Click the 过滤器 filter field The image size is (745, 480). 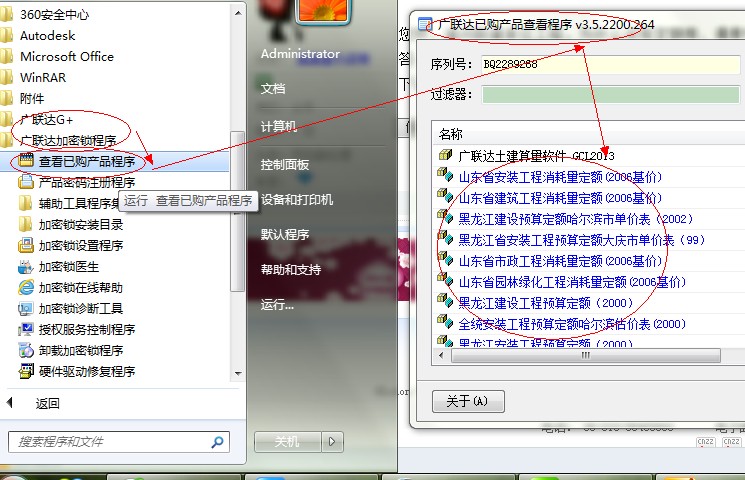click(x=611, y=94)
